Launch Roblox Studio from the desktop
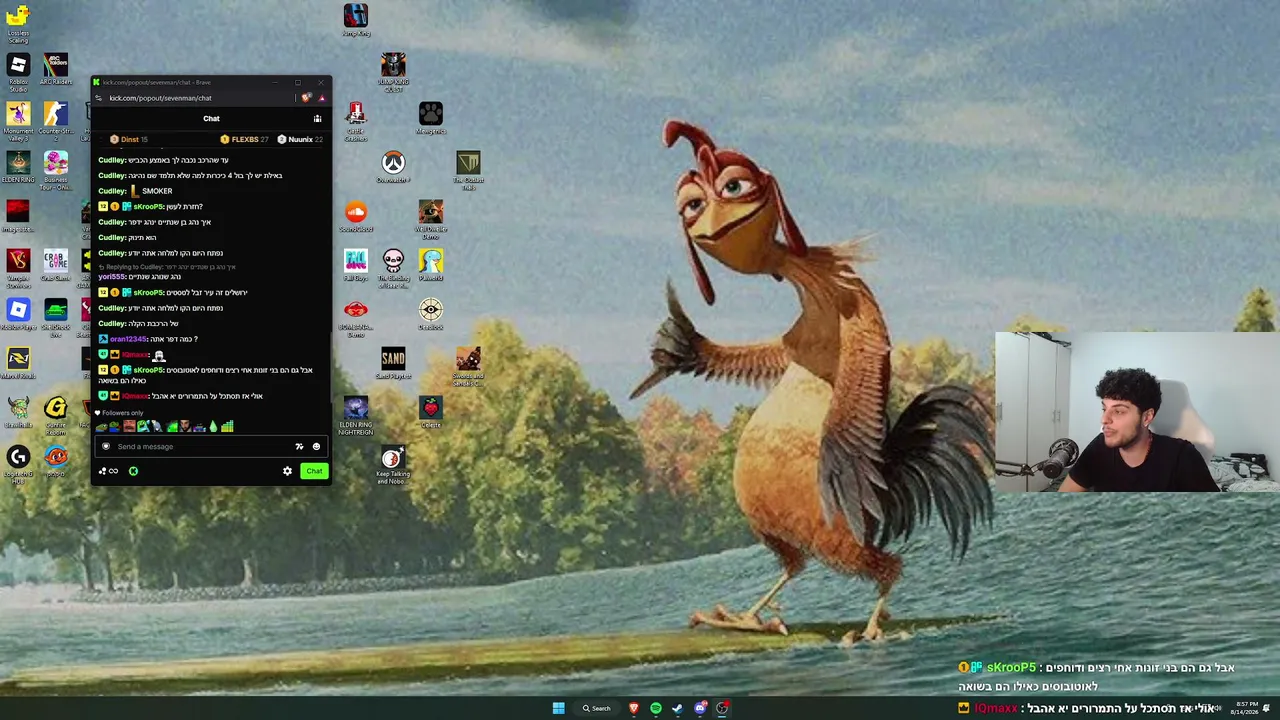This screenshot has height=720, width=1280. pos(18,72)
